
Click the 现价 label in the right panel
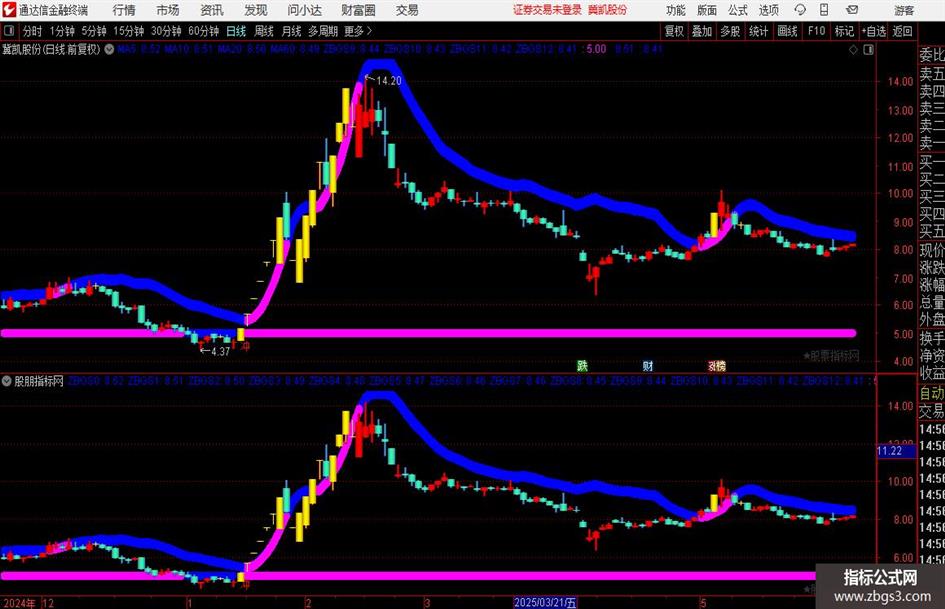[x=932, y=250]
